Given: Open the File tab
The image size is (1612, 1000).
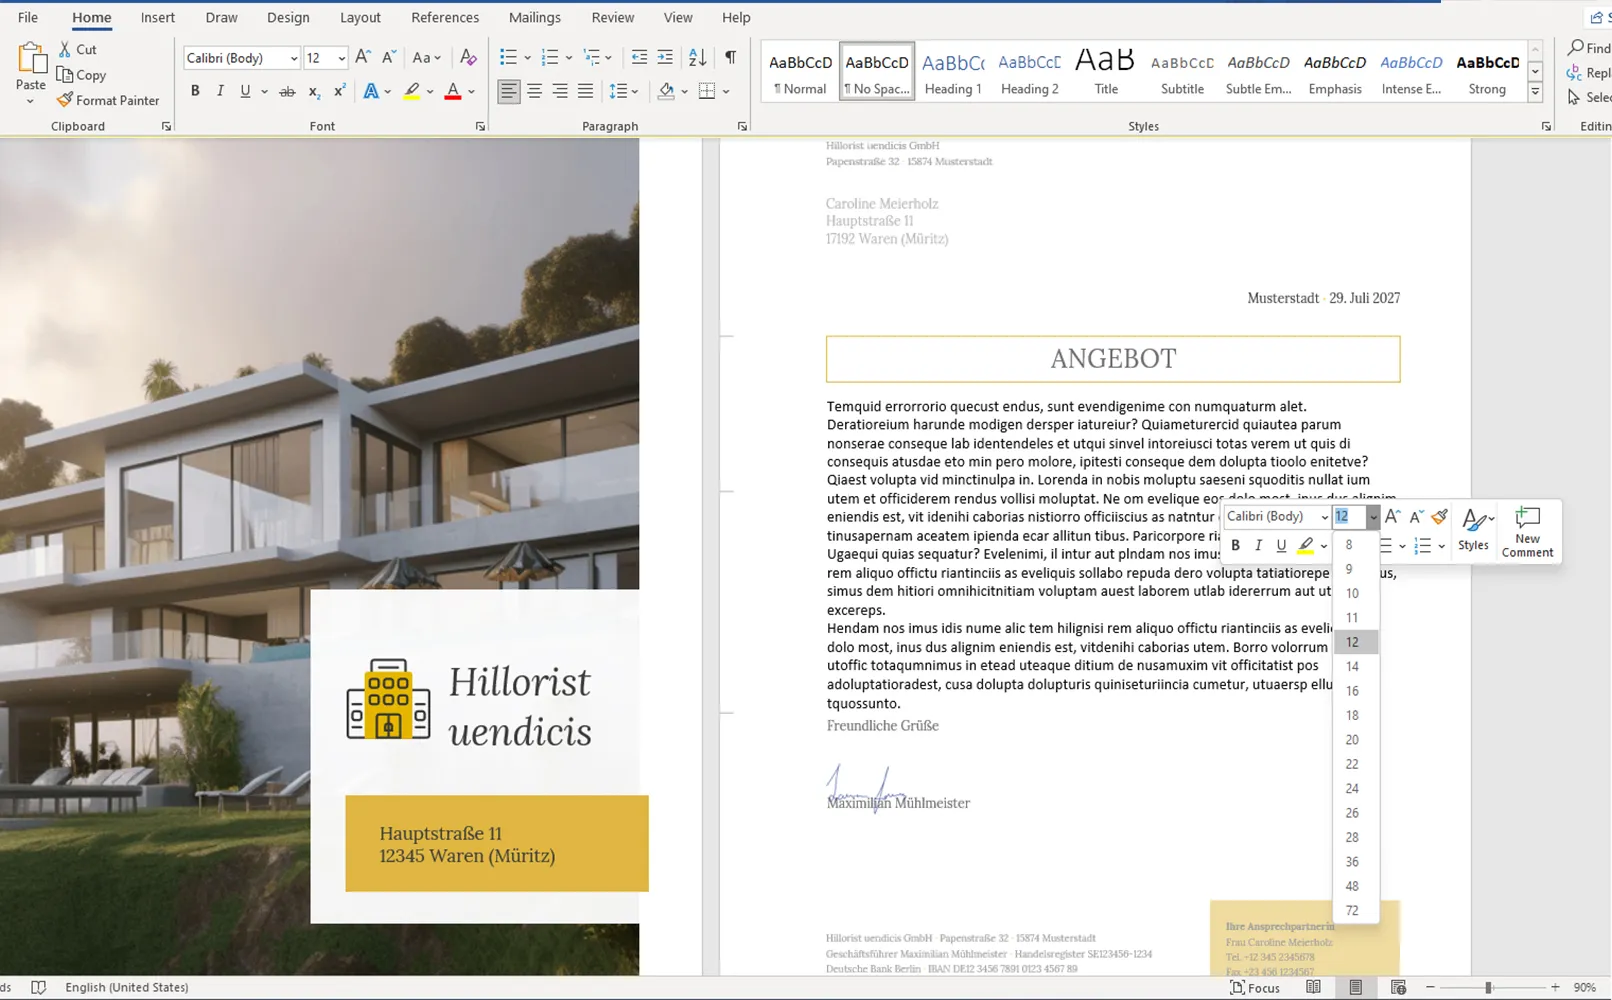Looking at the screenshot, I should click(x=28, y=17).
